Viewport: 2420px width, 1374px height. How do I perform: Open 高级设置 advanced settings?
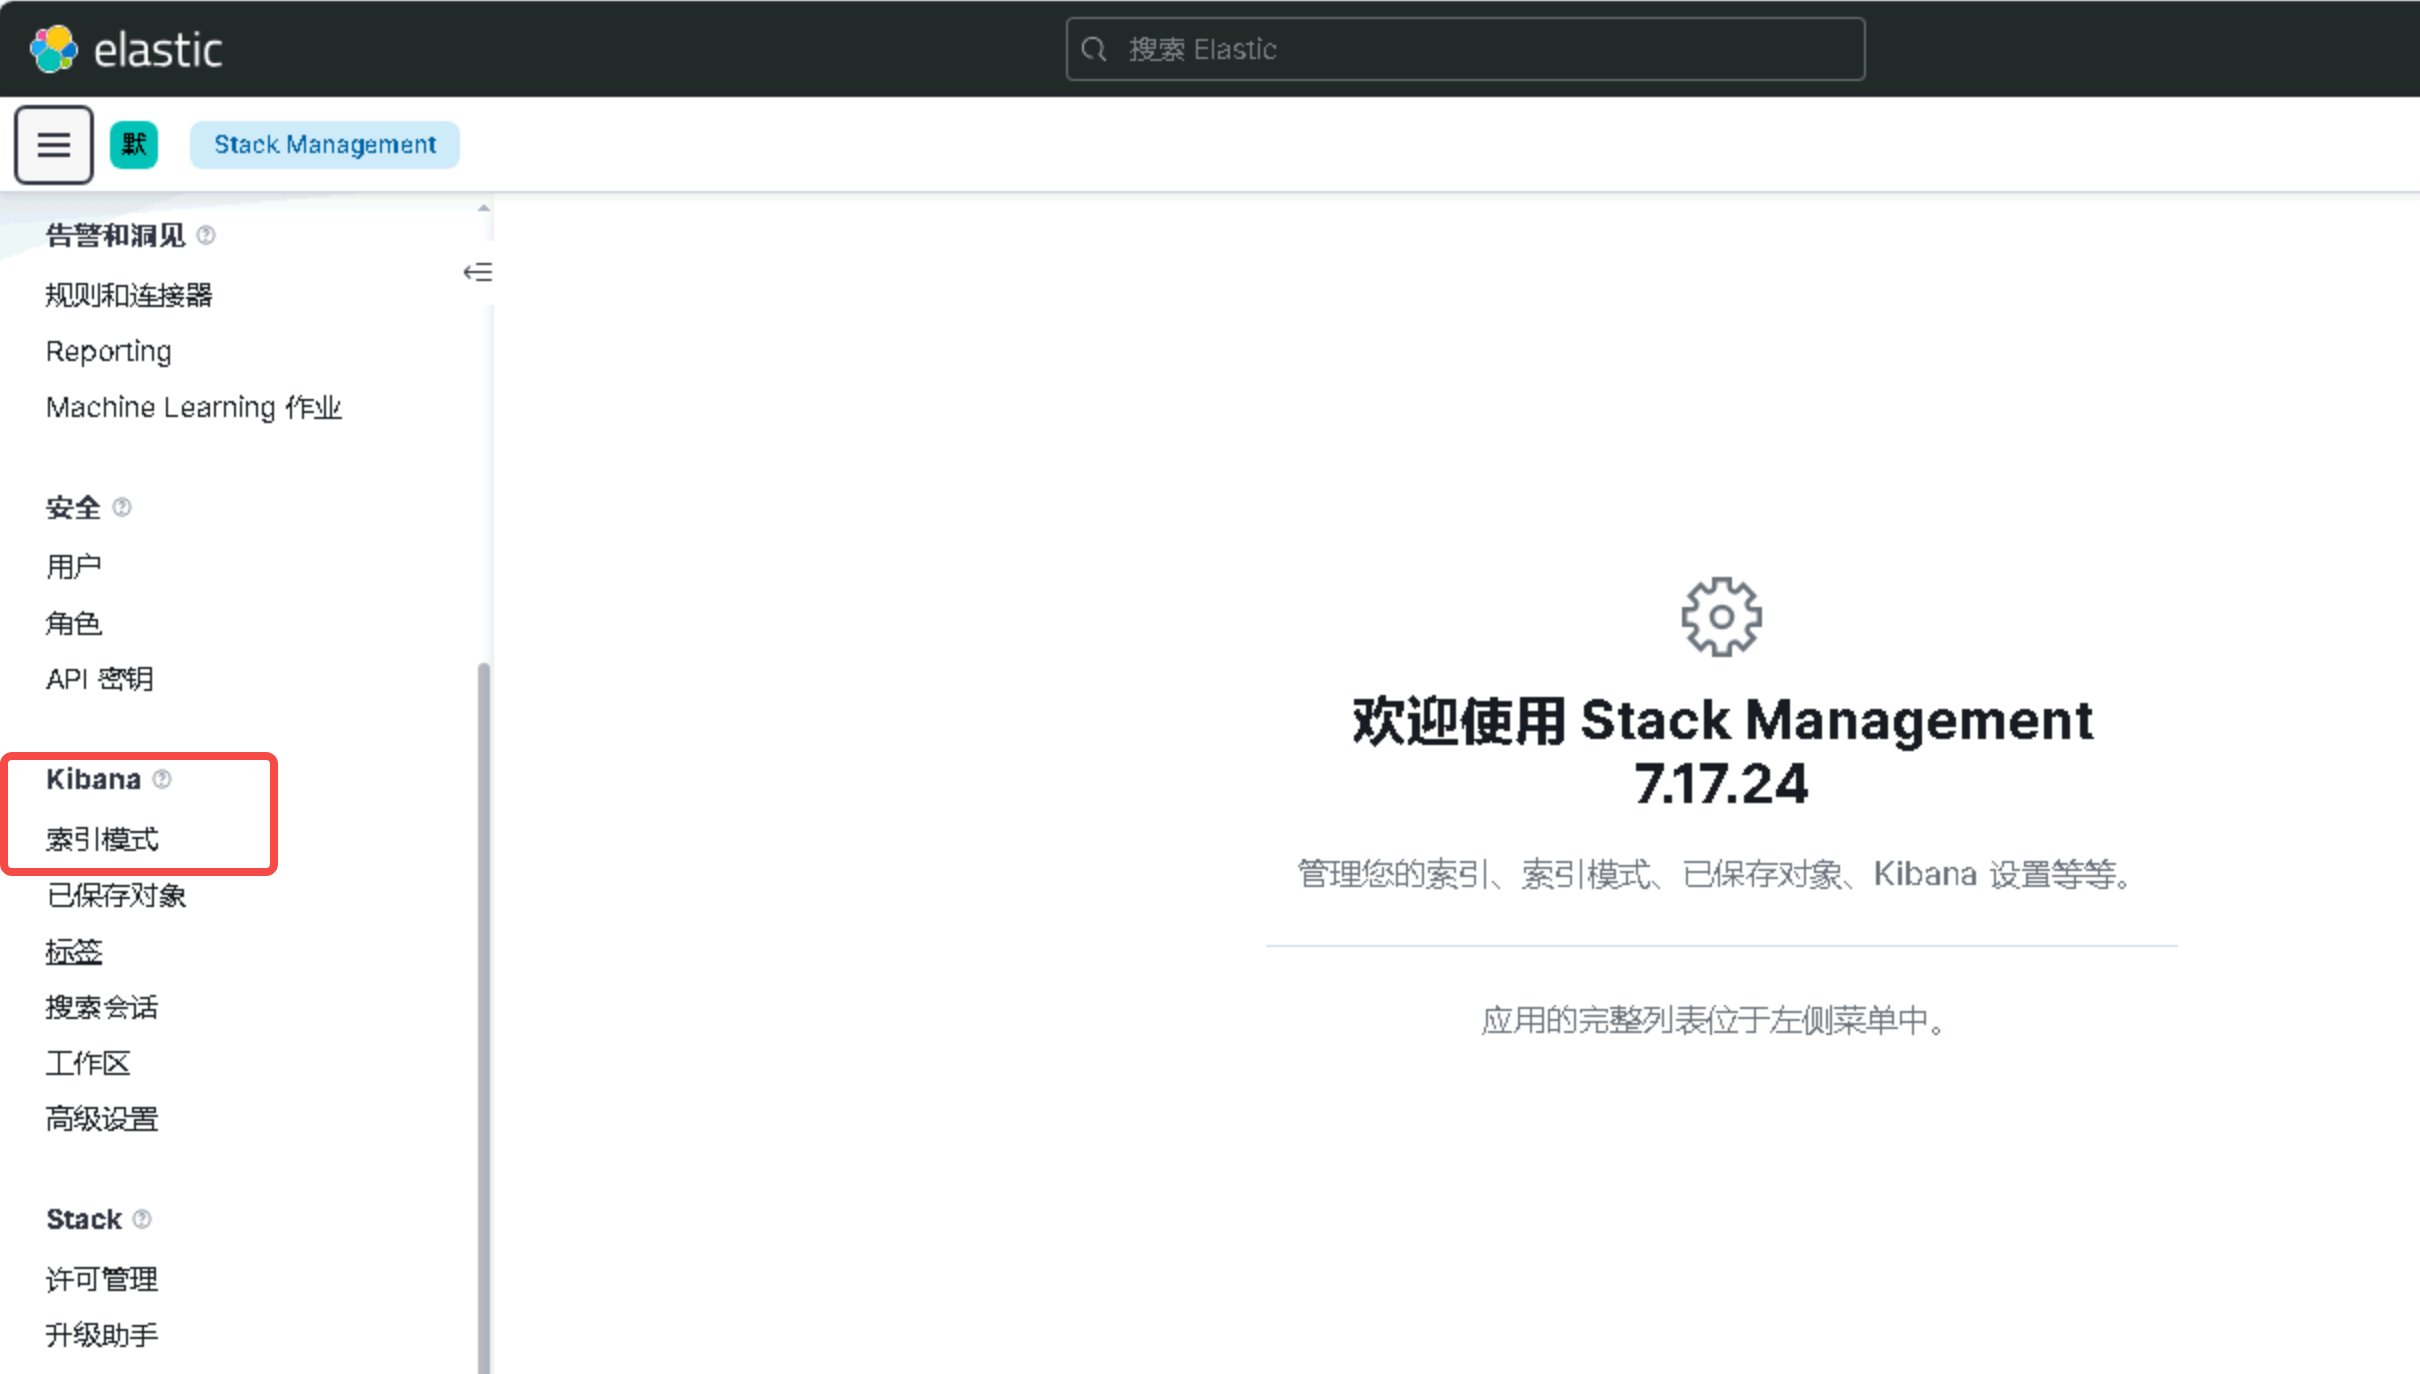coord(102,1119)
